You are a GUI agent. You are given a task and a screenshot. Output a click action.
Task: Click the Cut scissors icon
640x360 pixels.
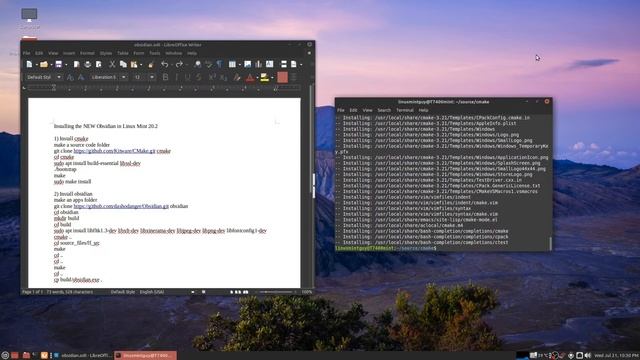tap(112, 64)
